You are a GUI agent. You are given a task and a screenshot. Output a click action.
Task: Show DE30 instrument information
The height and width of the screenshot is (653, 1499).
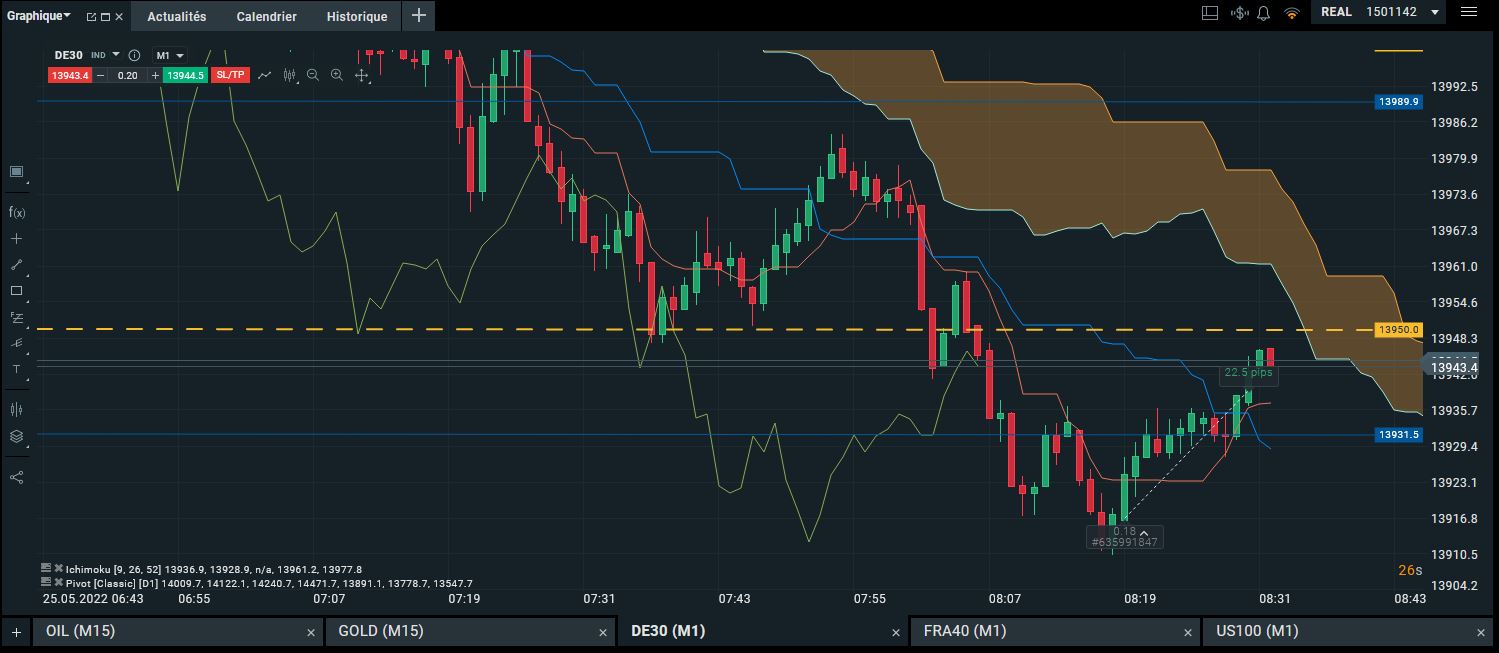[134, 55]
